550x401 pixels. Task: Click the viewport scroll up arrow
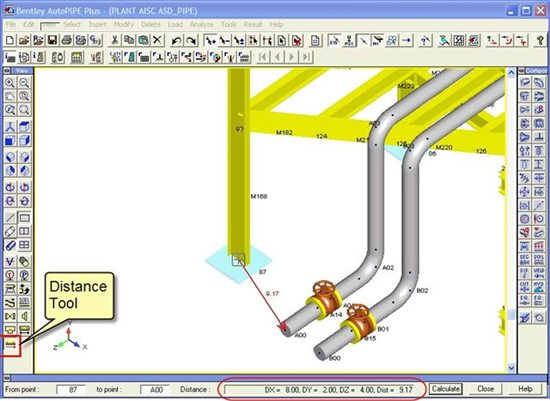point(511,73)
